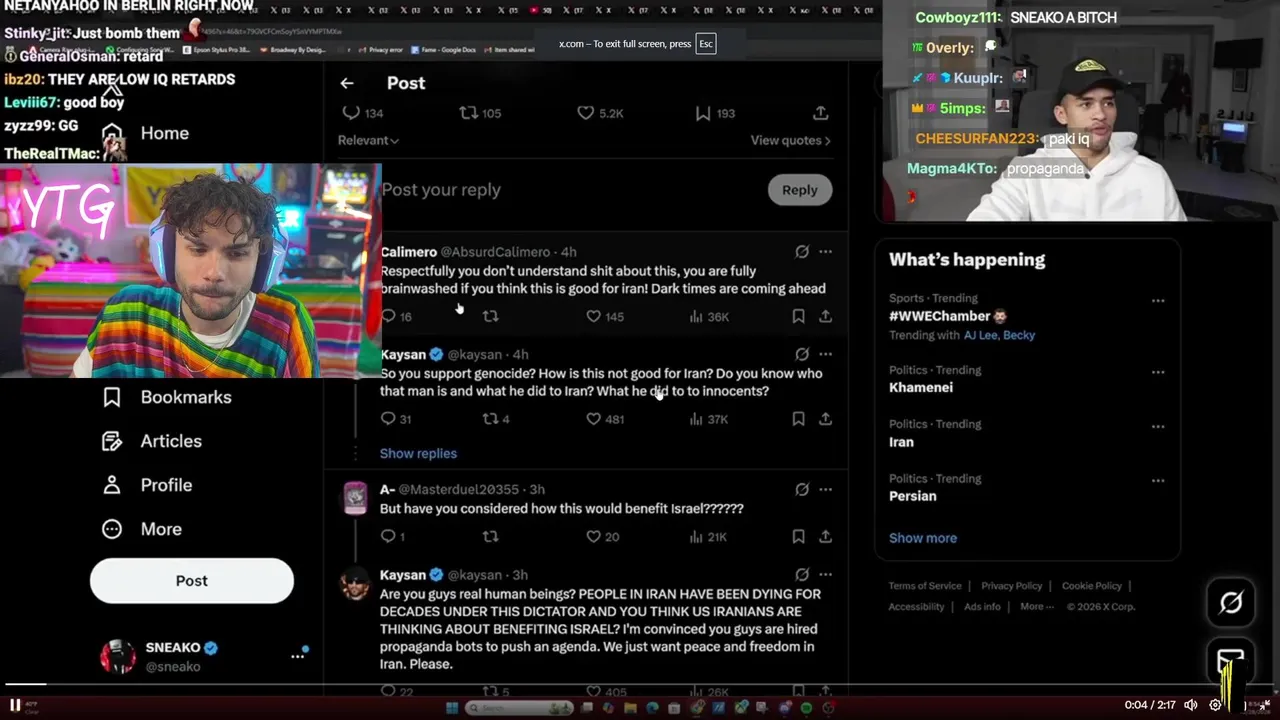Pause the video

[x=15, y=705]
